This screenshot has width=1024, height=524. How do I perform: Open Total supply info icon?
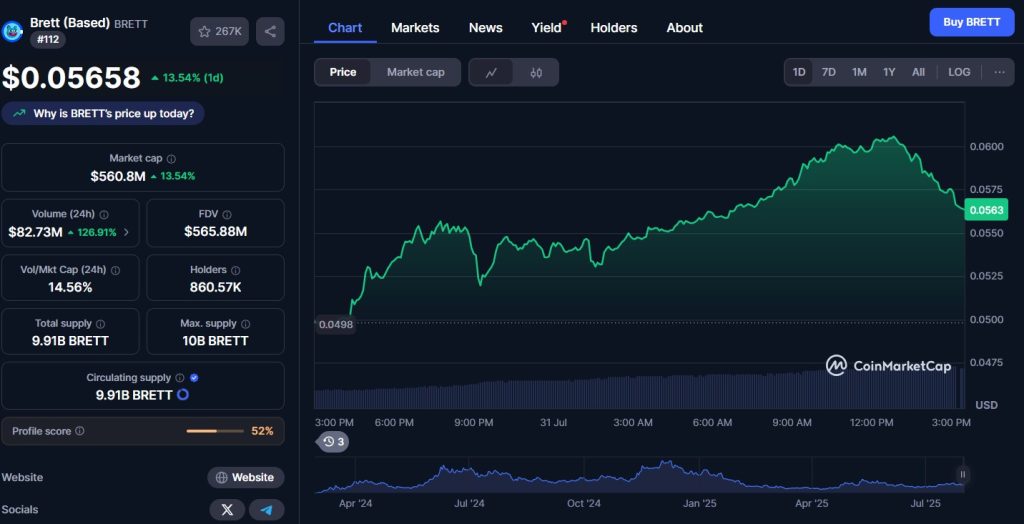[100, 323]
